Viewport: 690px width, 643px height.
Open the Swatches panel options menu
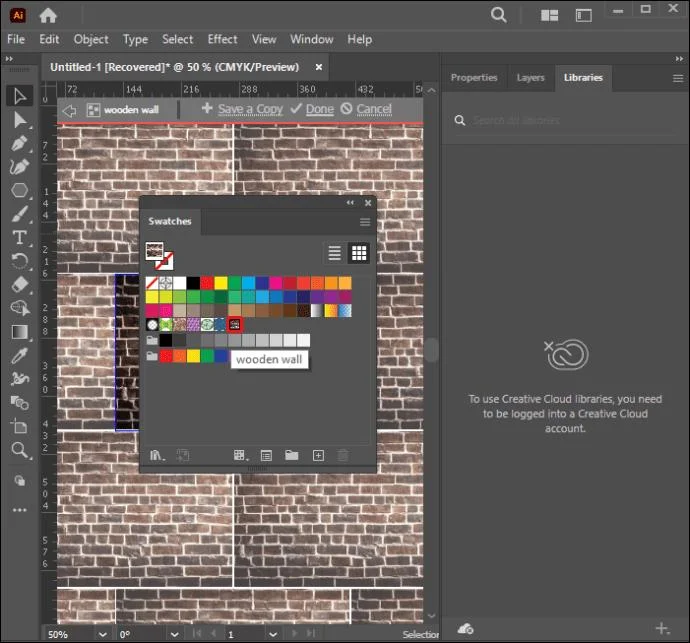point(365,222)
